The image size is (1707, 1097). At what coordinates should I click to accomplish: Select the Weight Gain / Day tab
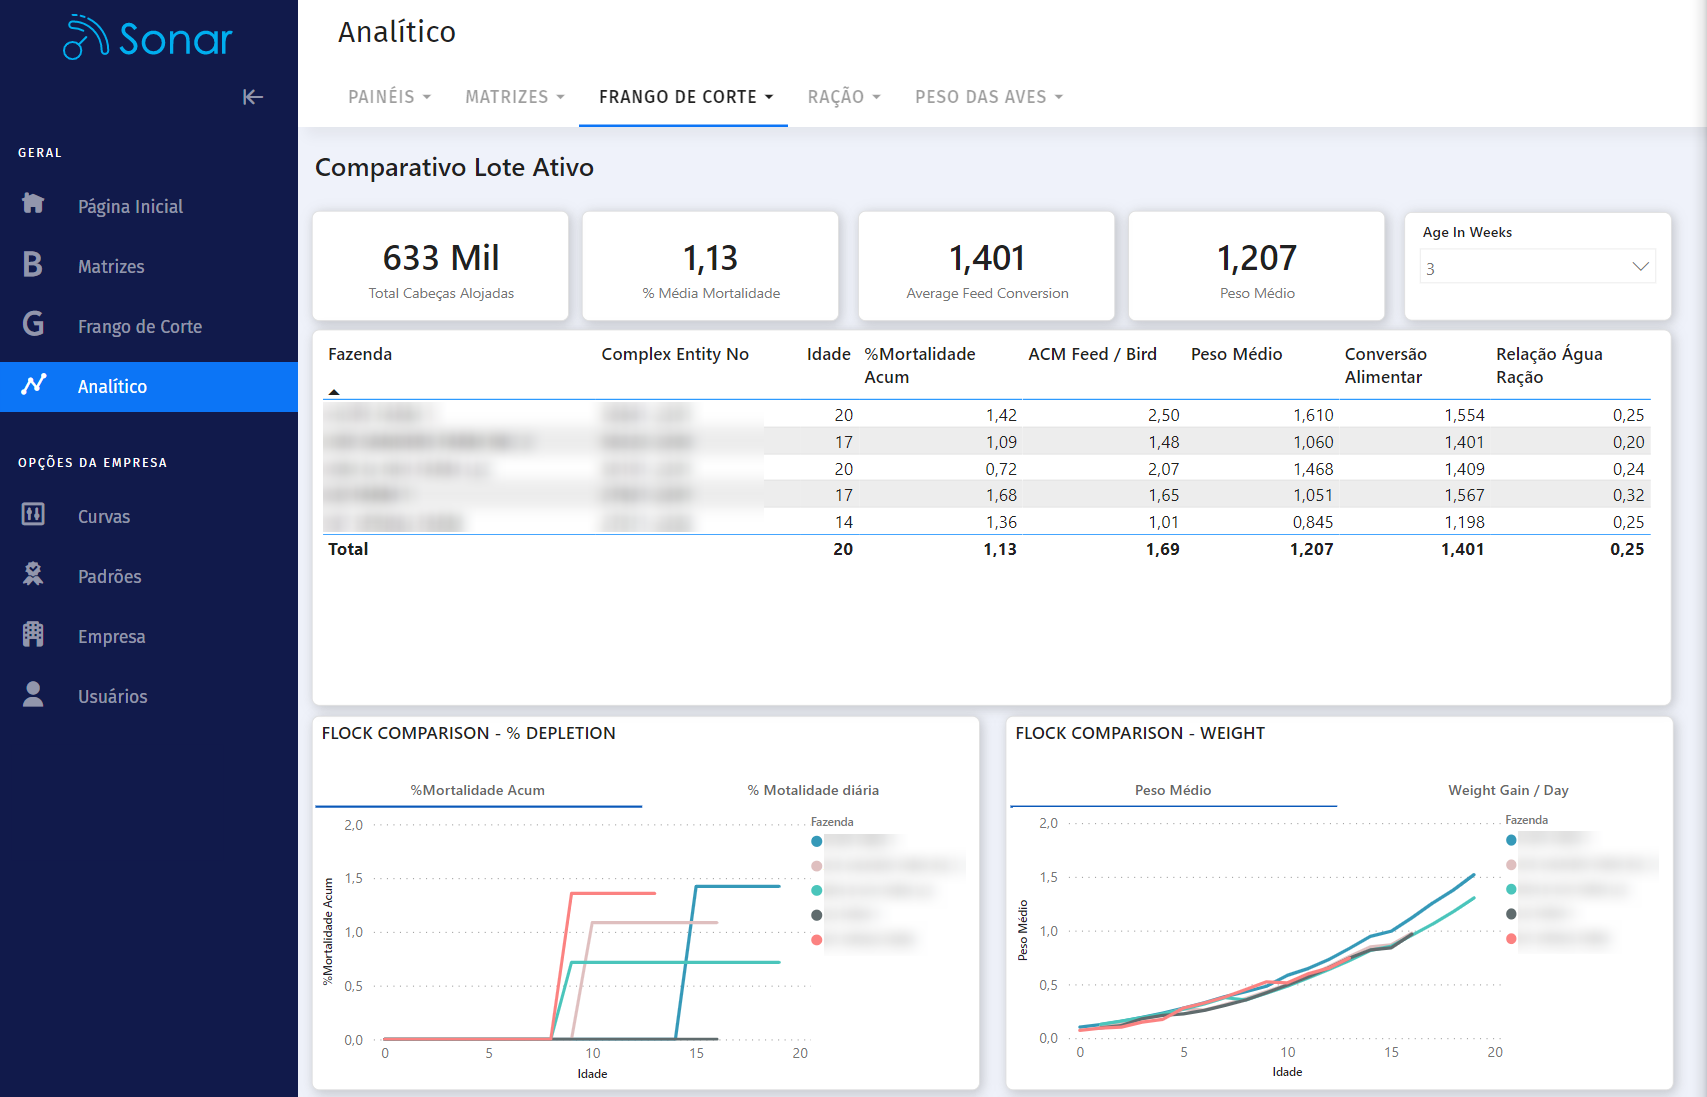coord(1508,790)
